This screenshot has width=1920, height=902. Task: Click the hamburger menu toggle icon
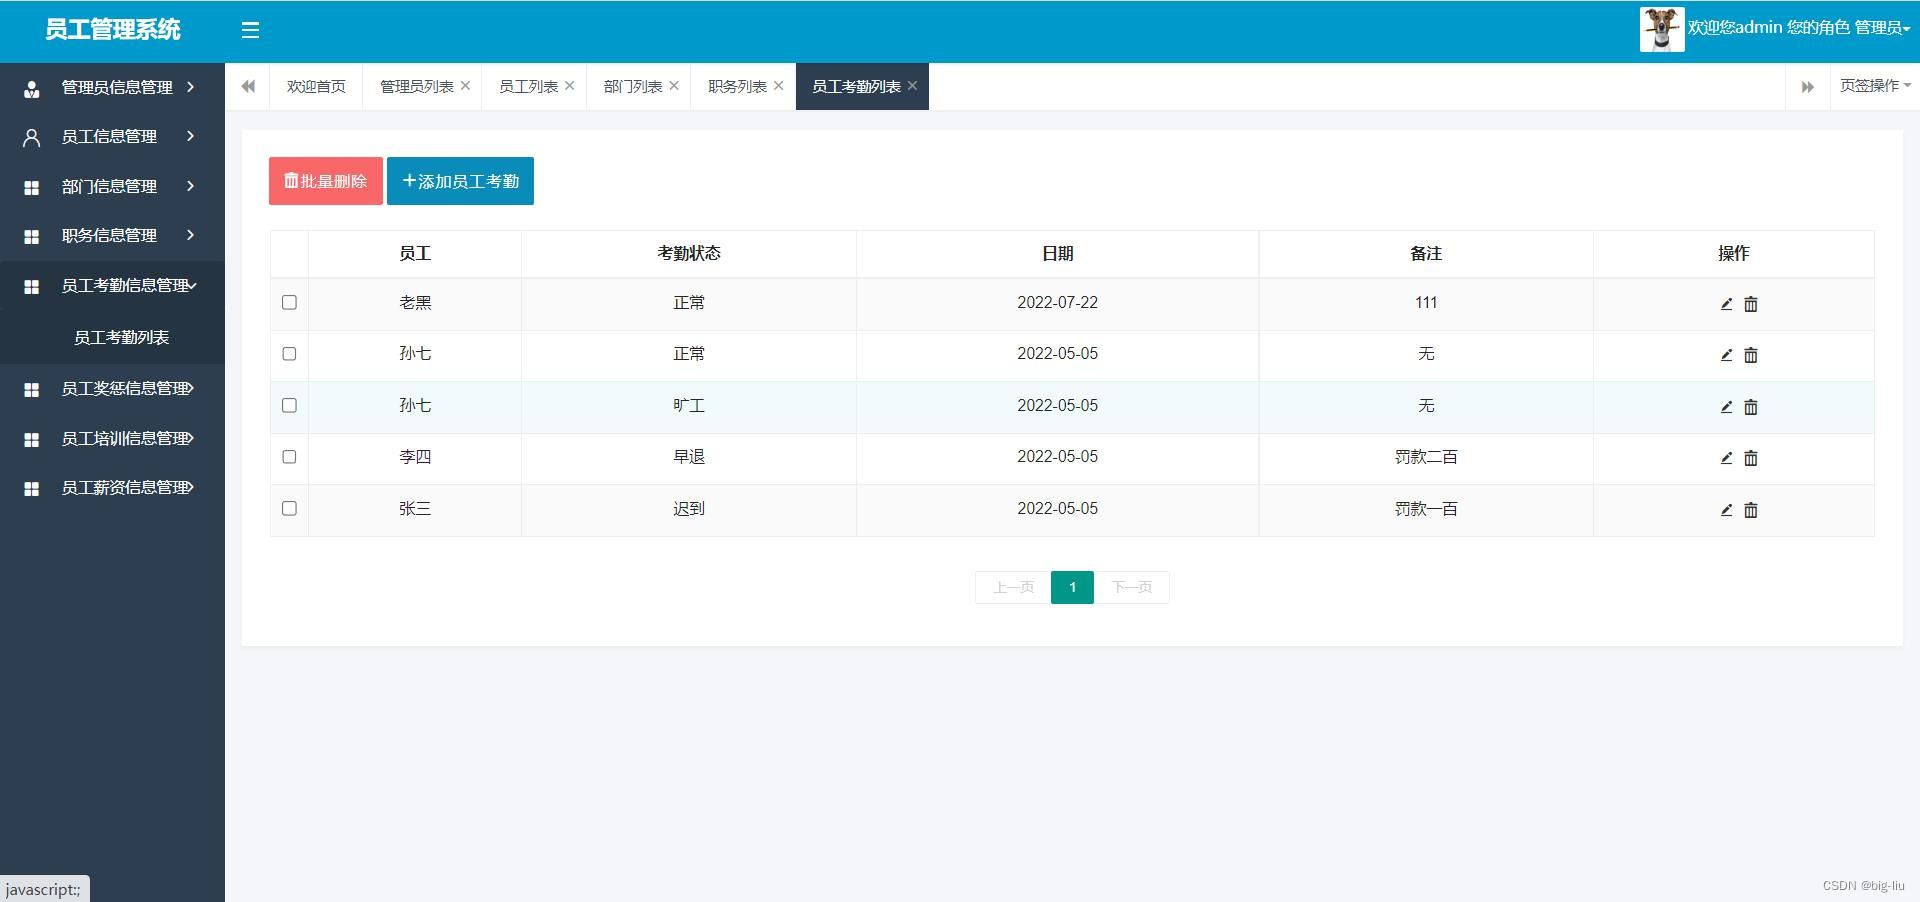pyautogui.click(x=250, y=30)
